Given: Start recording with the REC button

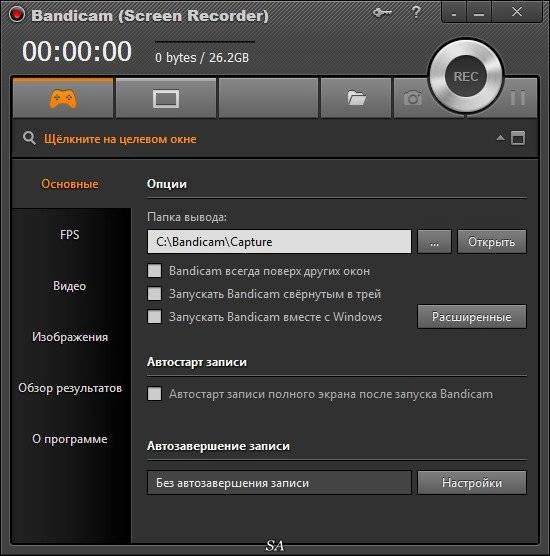Looking at the screenshot, I should tap(466, 76).
